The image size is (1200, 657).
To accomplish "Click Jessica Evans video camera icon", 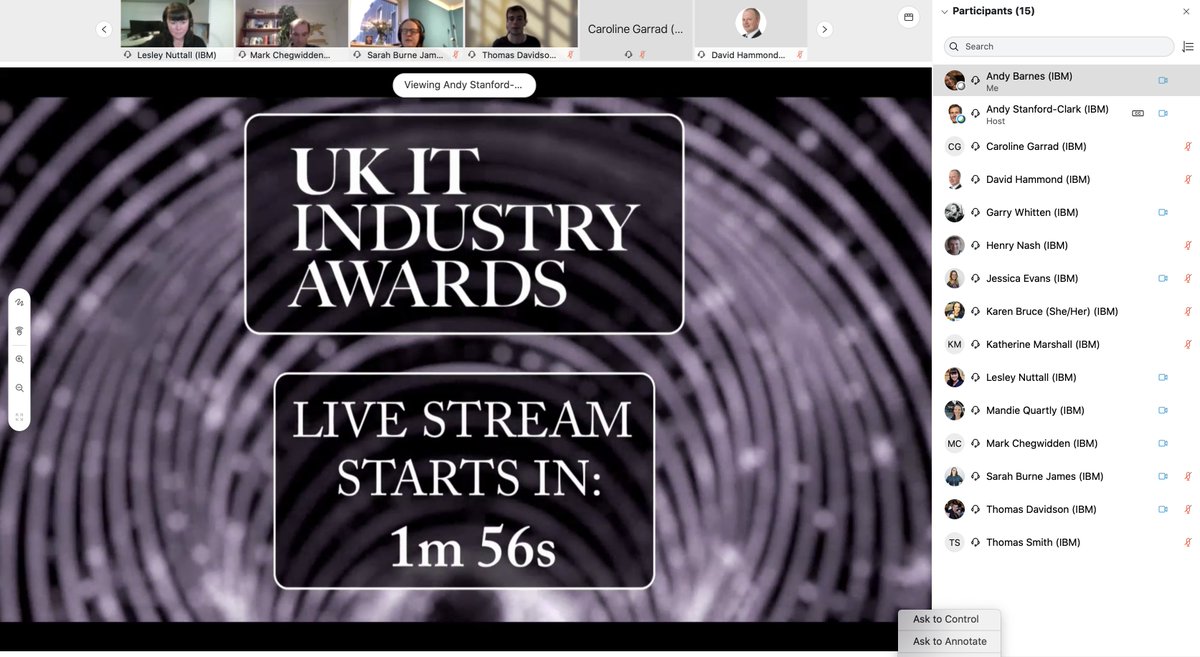I will [x=1163, y=278].
